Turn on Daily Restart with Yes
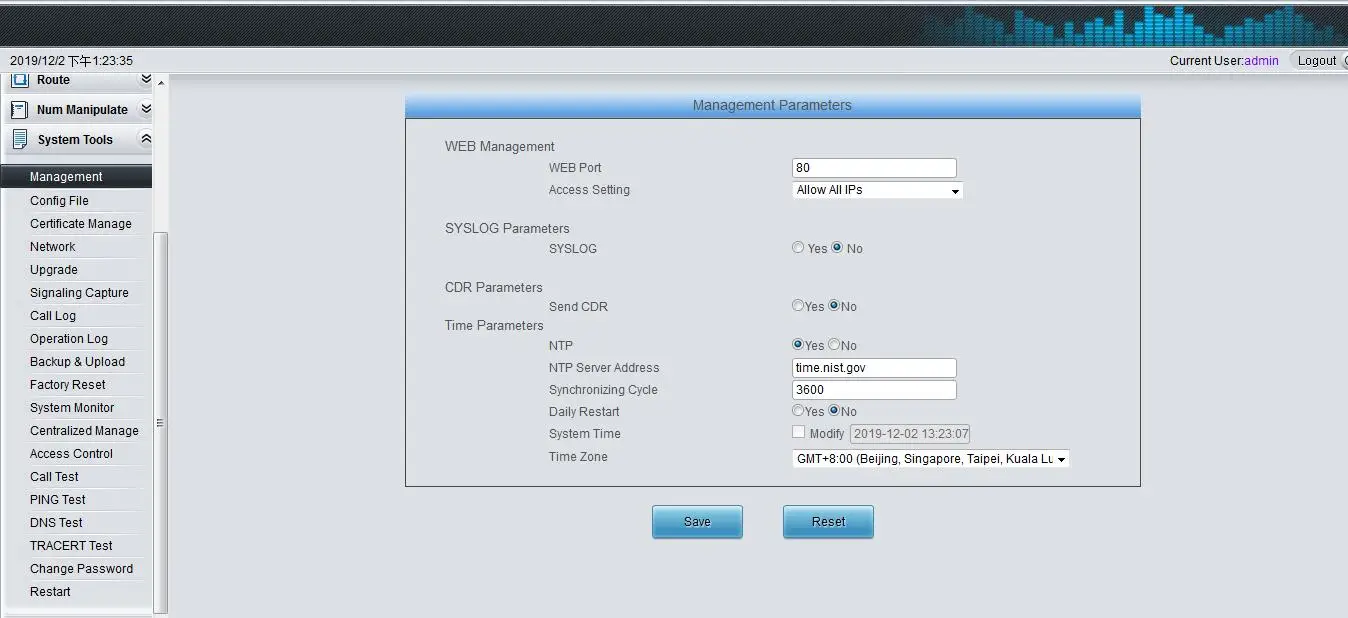 tap(798, 411)
